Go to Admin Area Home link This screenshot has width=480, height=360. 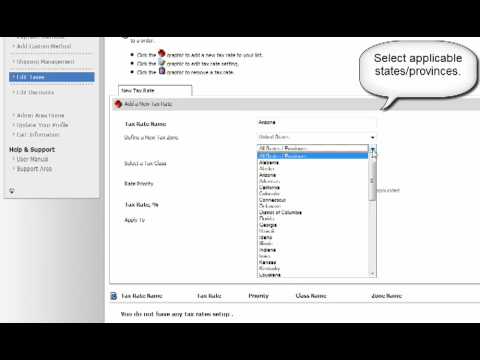(40, 115)
